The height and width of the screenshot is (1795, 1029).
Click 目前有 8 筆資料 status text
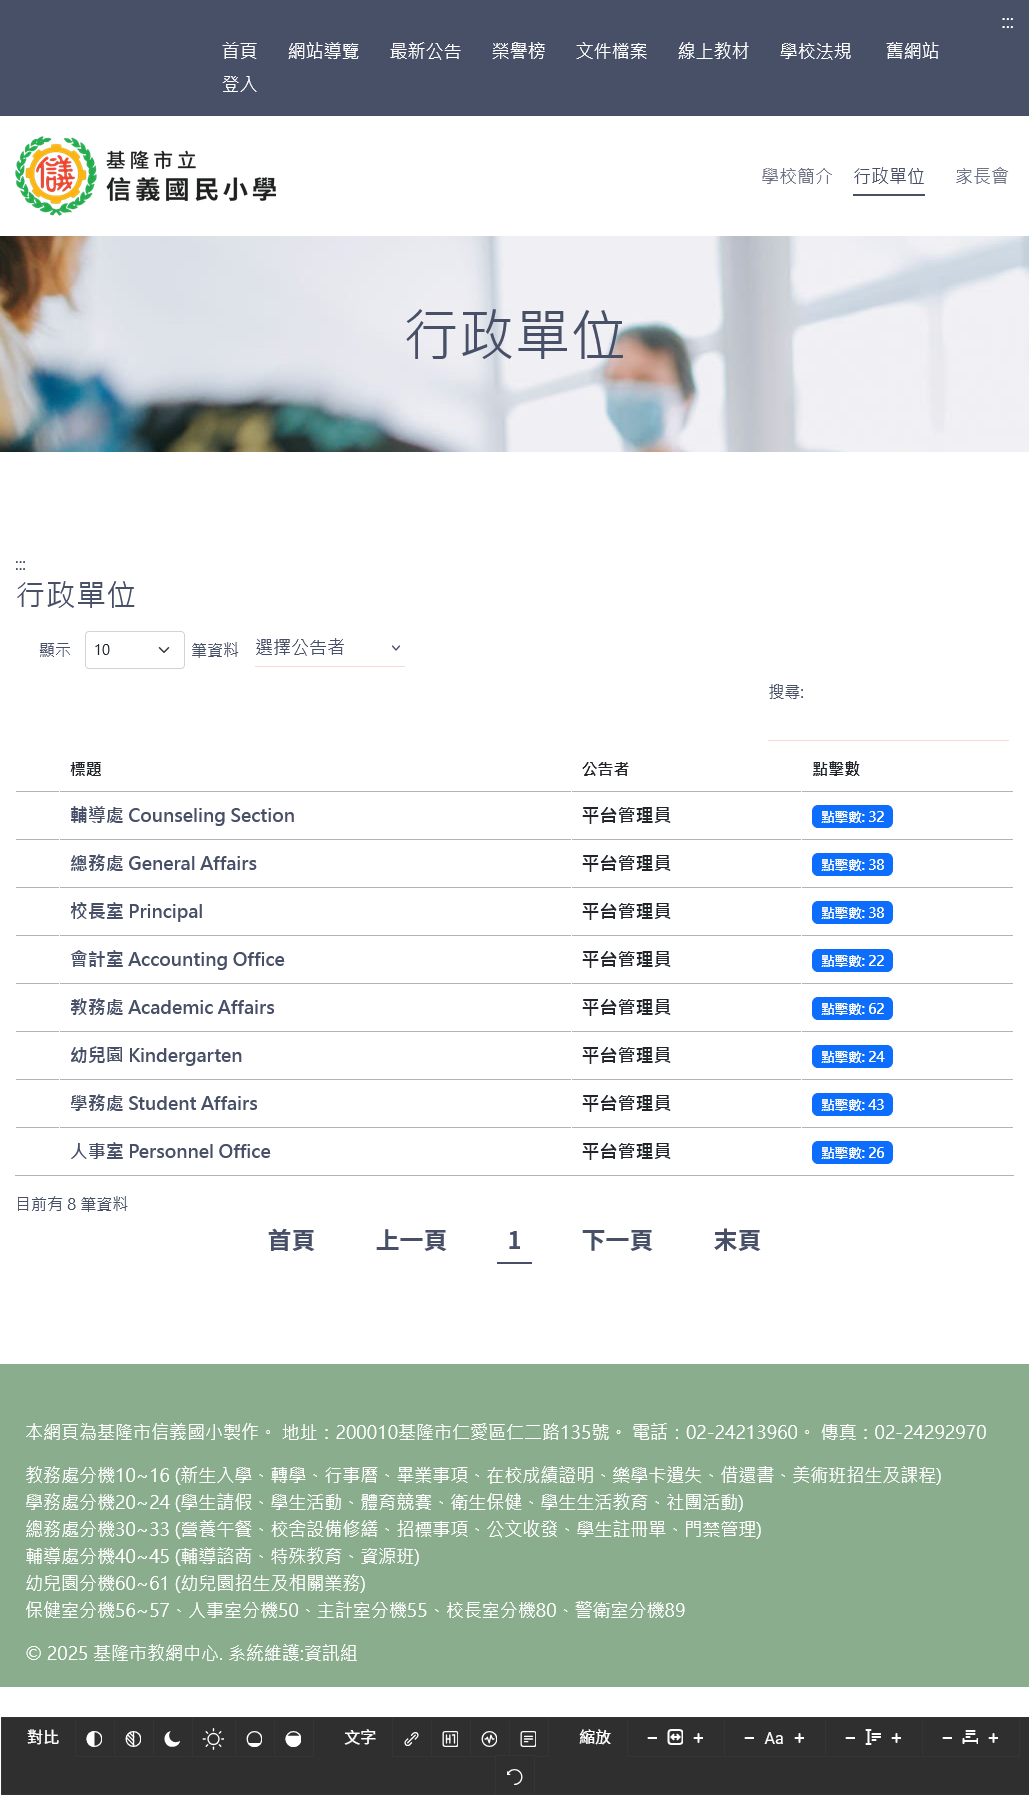pos(72,1204)
